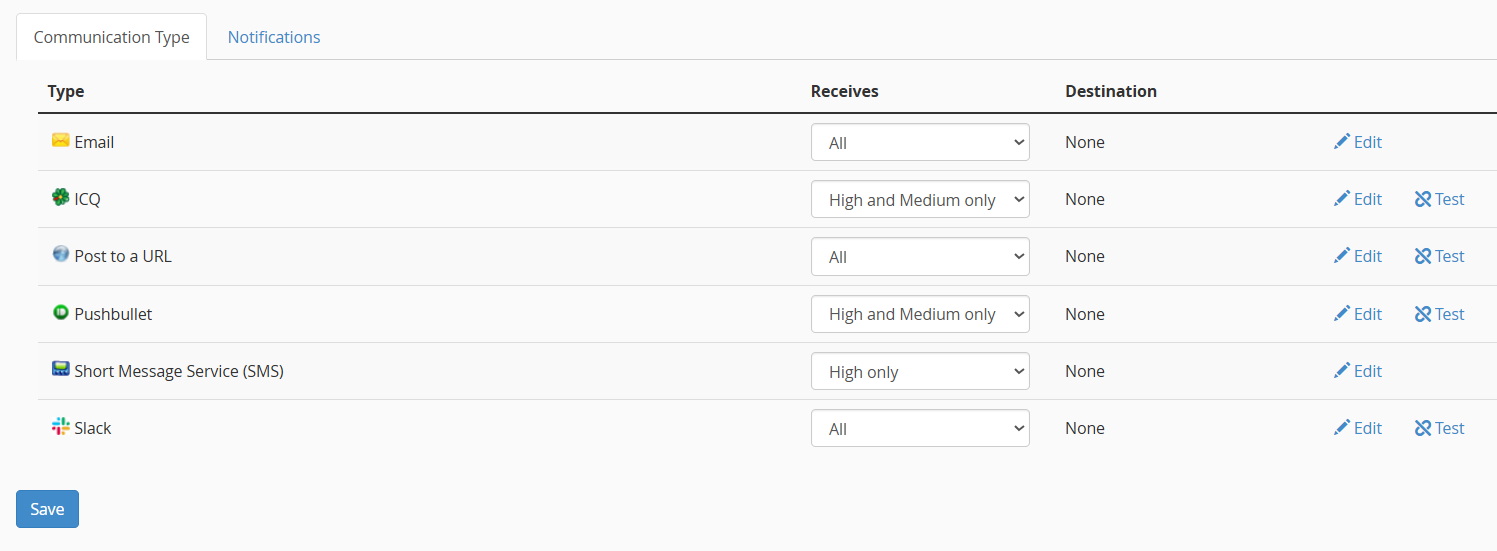Viewport: 1497px width, 551px height.
Task: Click the colorful Slack logo icon
Action: coord(60,427)
